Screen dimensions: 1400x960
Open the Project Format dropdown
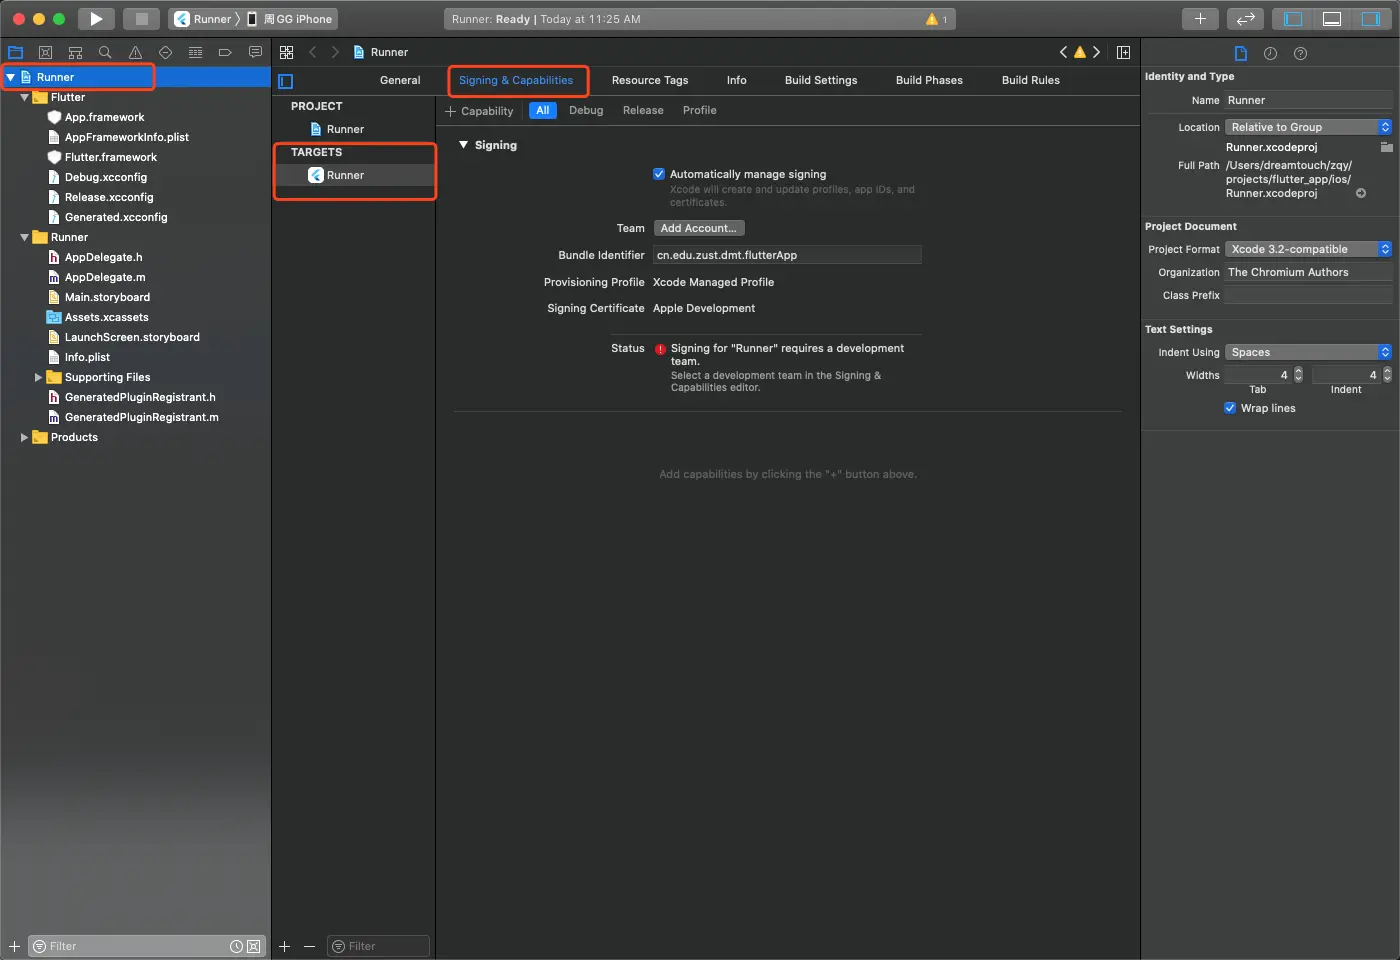1308,249
